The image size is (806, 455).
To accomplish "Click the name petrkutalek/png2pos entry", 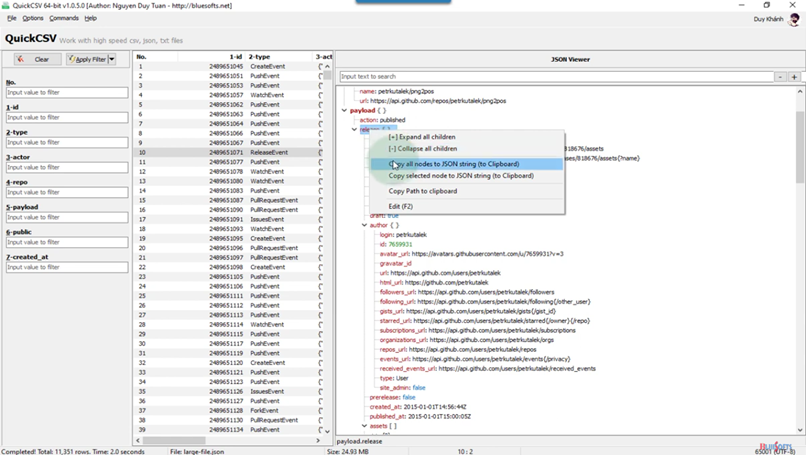I will click(x=396, y=92).
